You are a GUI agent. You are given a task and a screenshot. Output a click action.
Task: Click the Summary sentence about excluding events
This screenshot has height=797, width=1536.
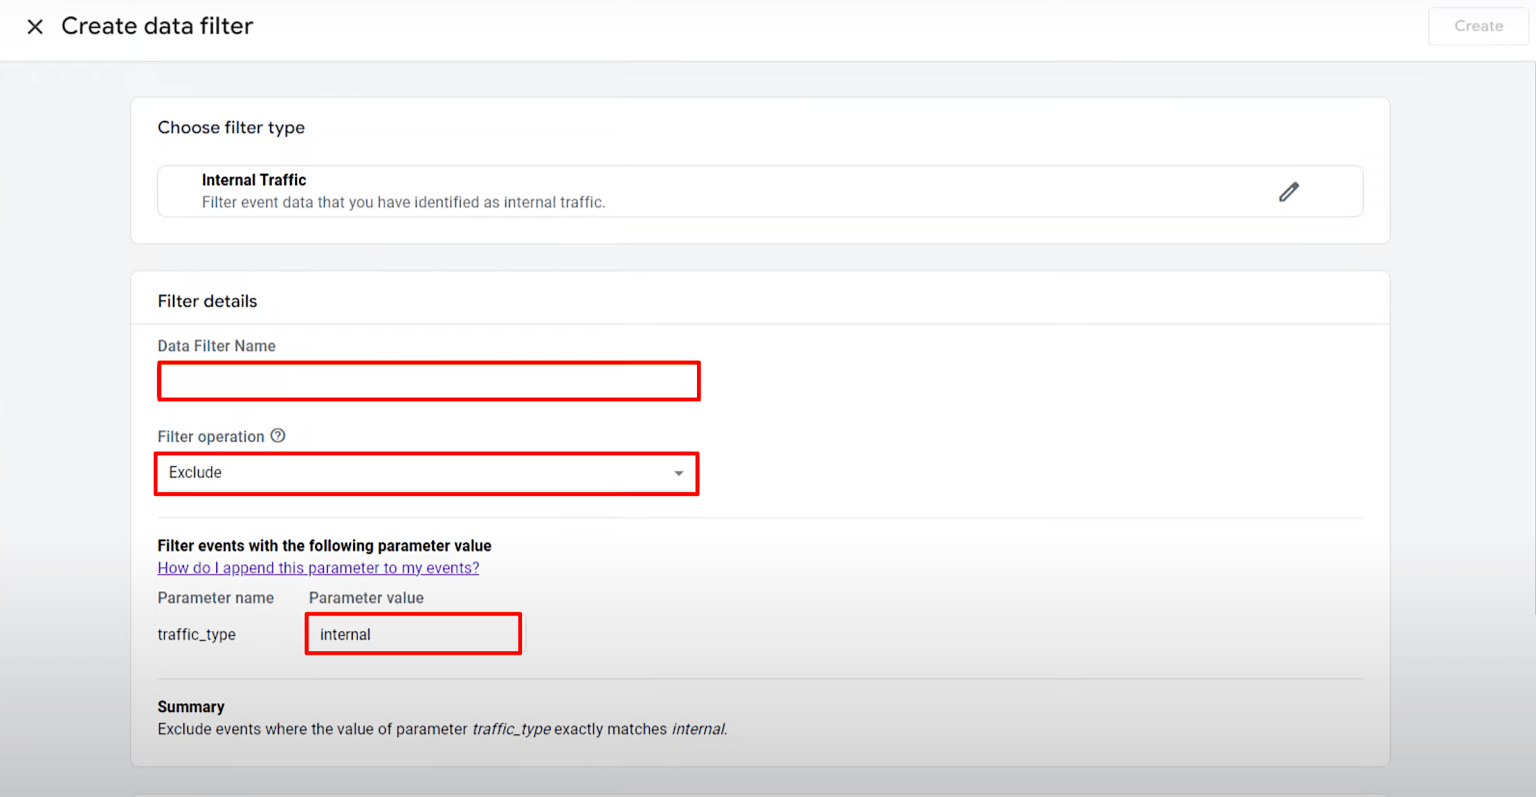442,729
